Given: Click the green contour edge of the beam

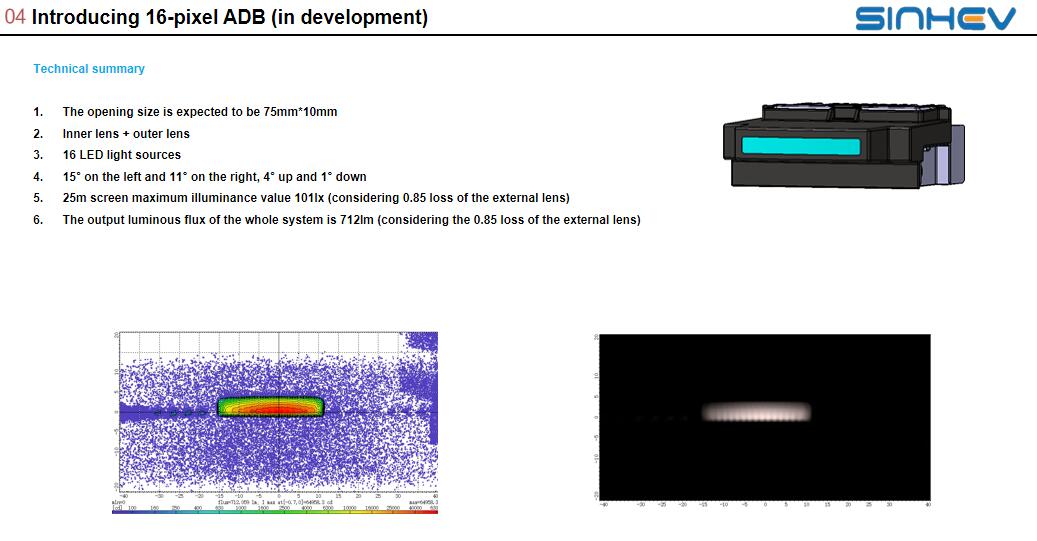Looking at the screenshot, I should (221, 407).
